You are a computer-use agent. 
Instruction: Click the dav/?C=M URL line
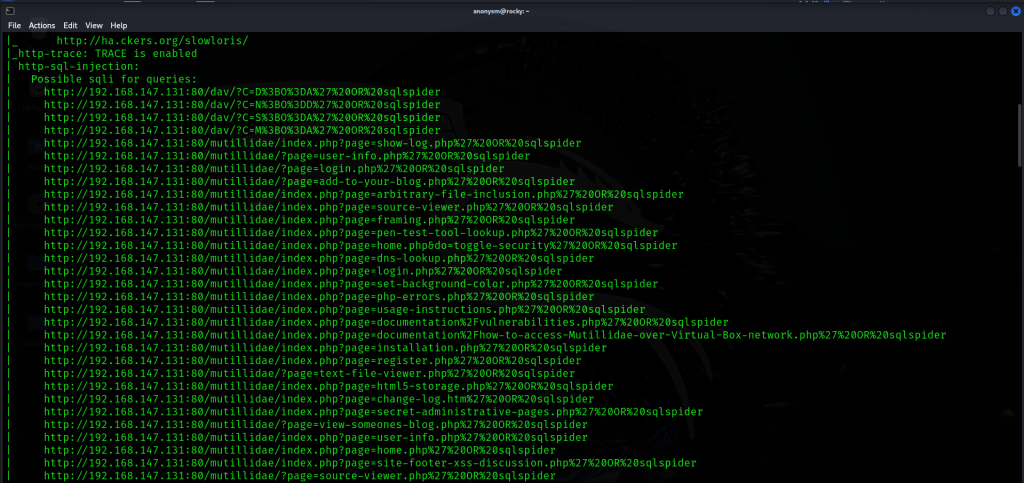tap(242, 131)
